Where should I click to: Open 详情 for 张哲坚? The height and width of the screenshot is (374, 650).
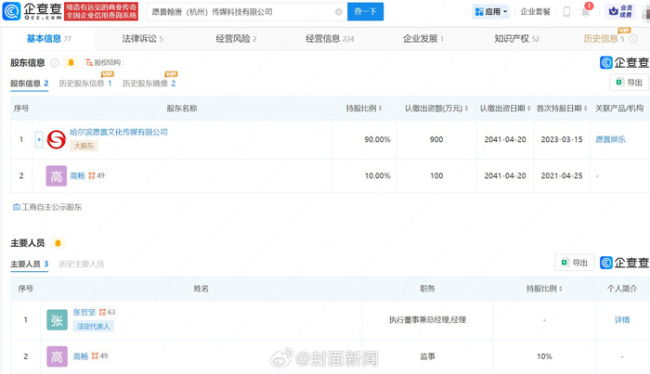pos(622,320)
